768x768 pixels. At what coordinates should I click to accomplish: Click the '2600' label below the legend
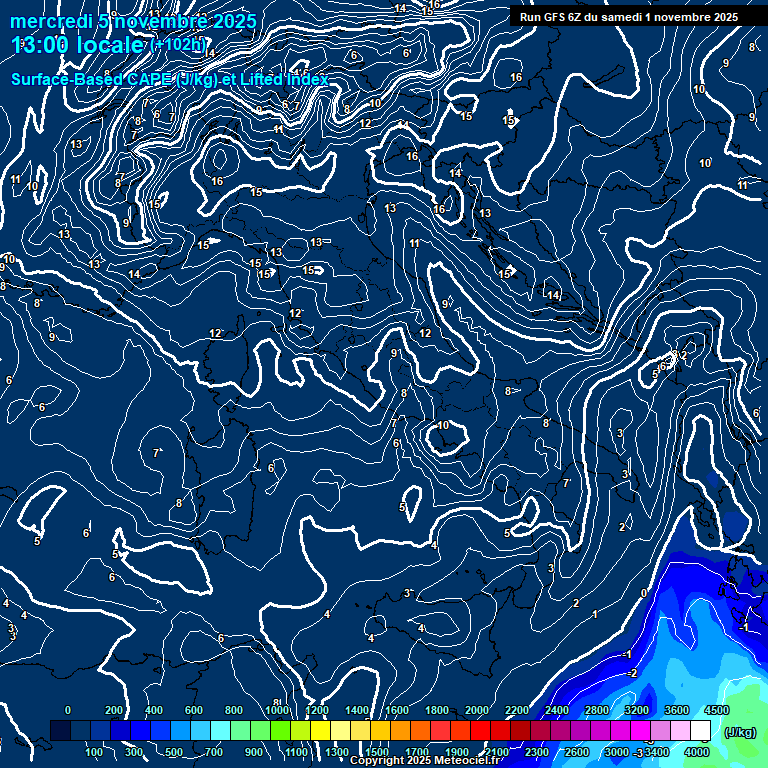(x=576, y=752)
